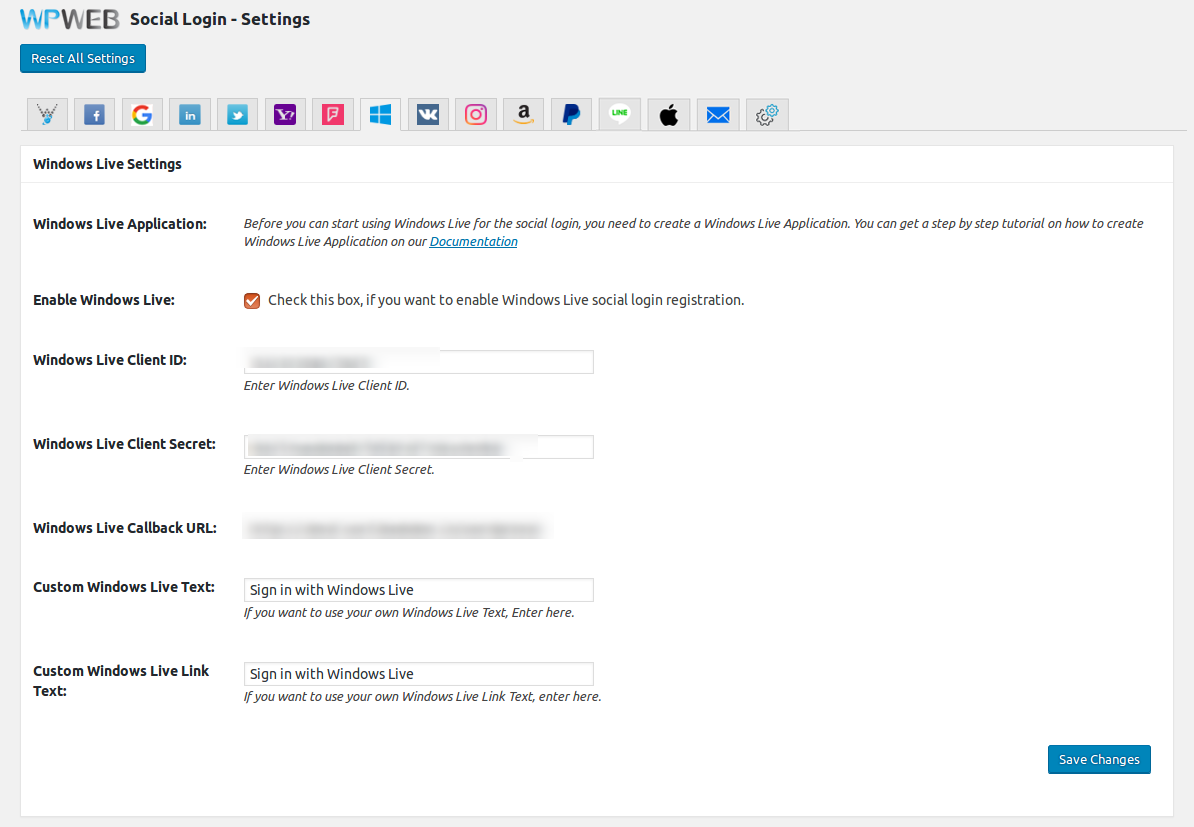
Task: Disable the Enable Windows Live checkbox
Action: coord(252,300)
